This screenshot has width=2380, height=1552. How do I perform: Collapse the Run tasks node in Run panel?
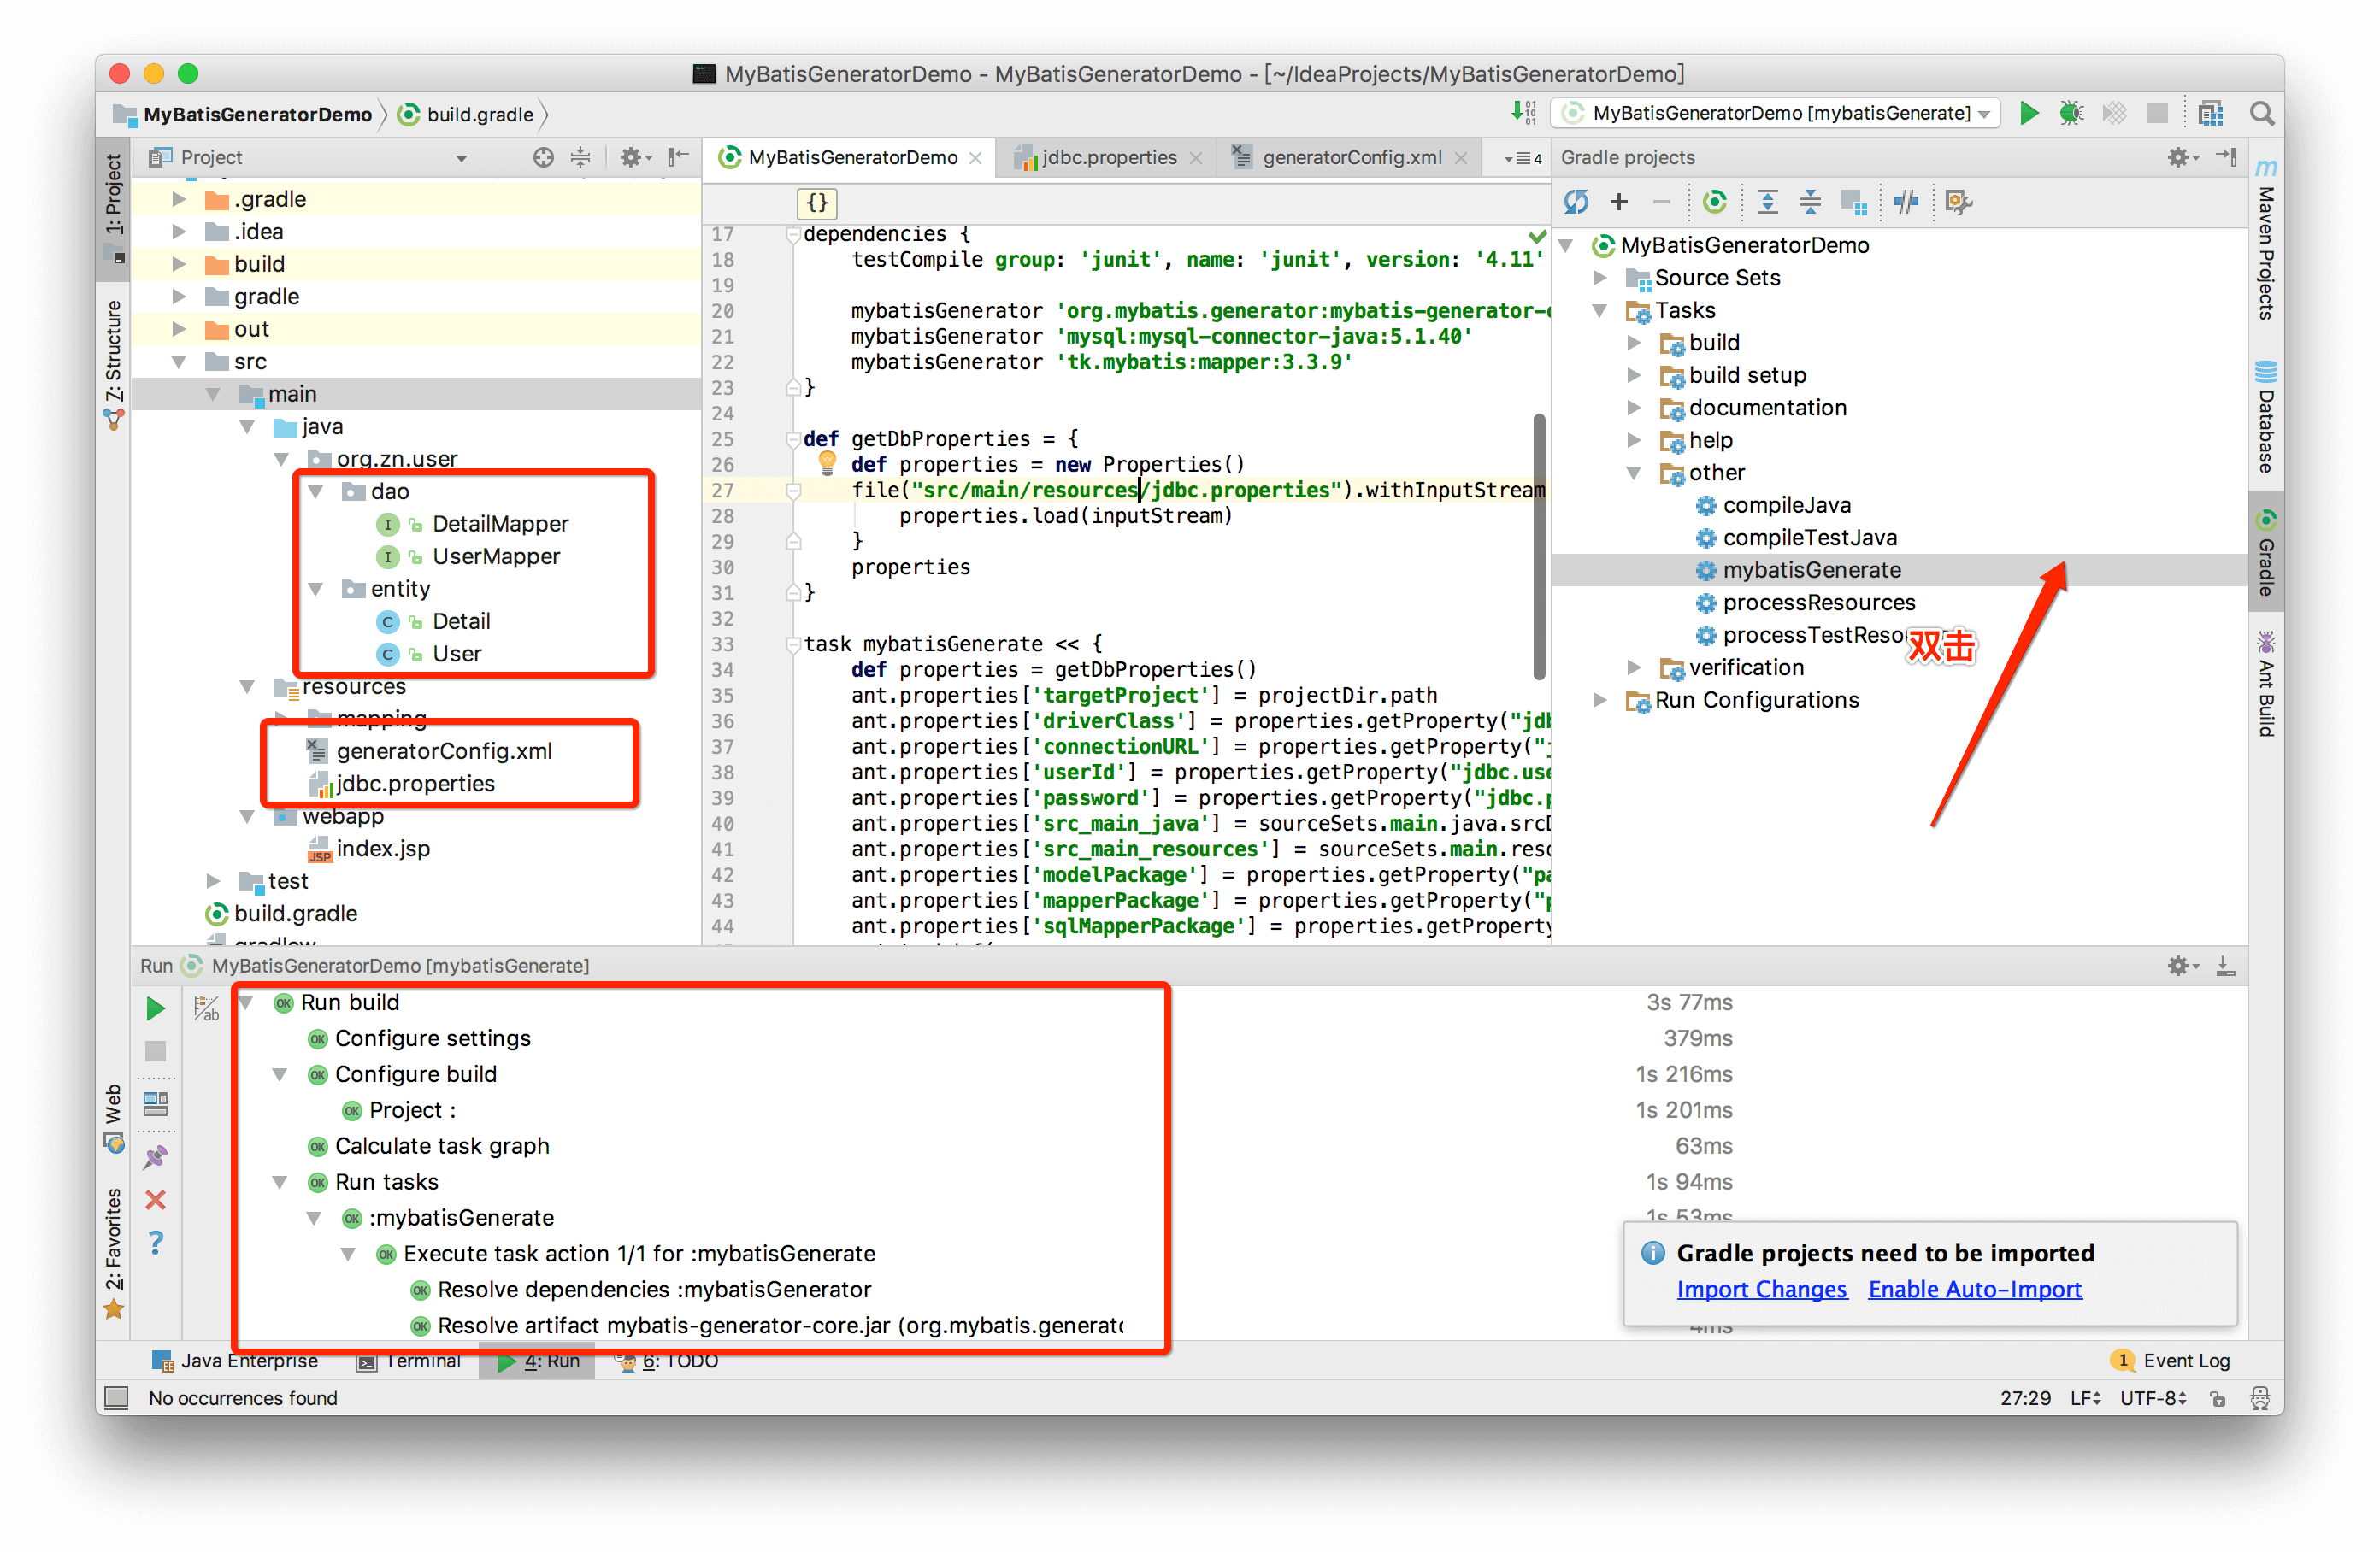280,1182
